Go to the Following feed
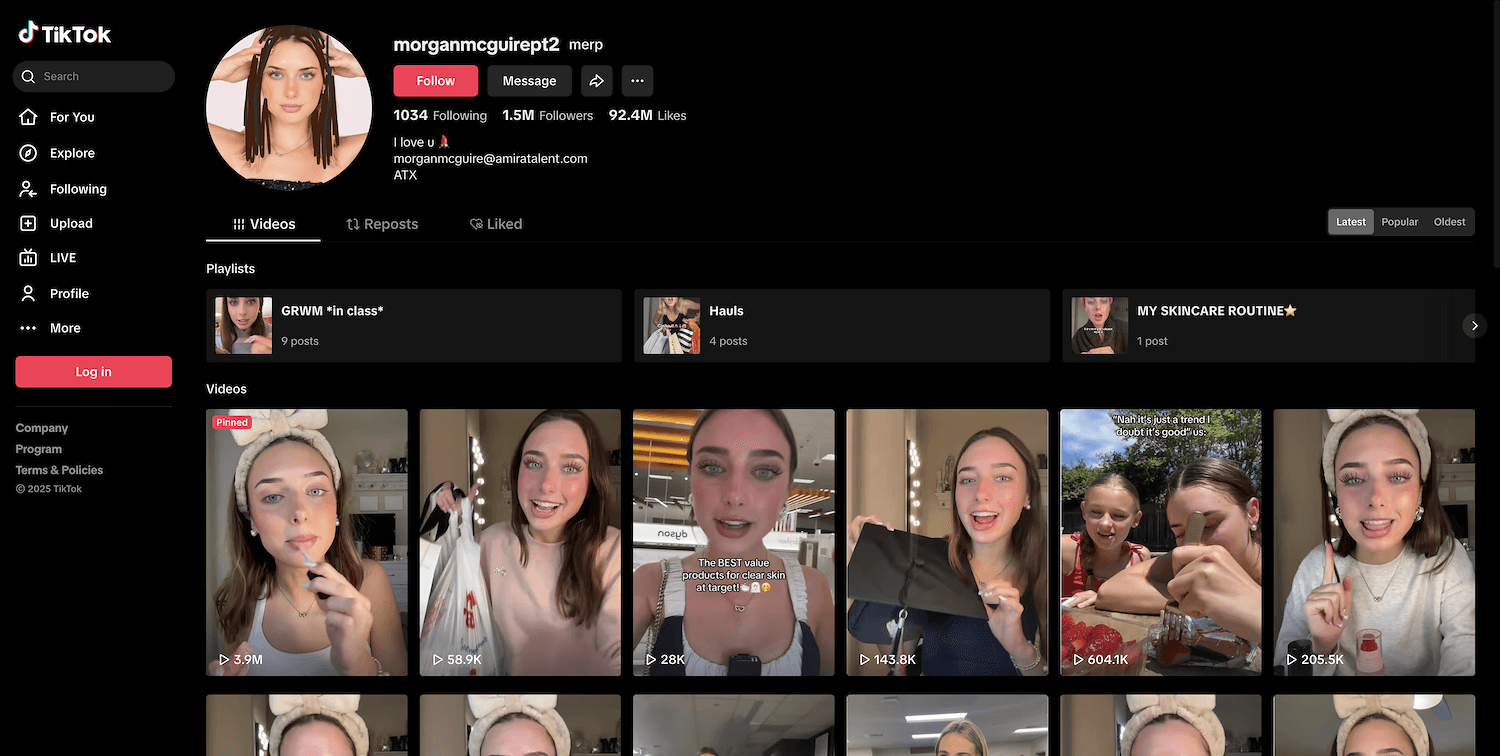1500x756 pixels. pos(77,189)
